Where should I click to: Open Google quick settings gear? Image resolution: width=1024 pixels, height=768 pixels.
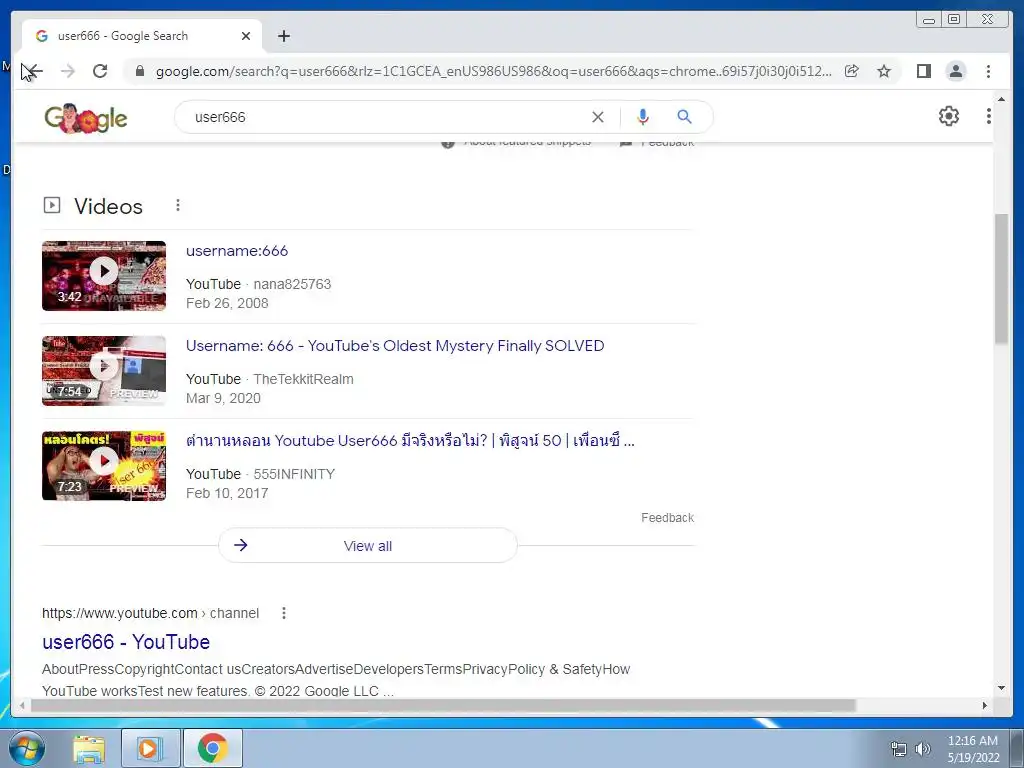click(x=948, y=116)
